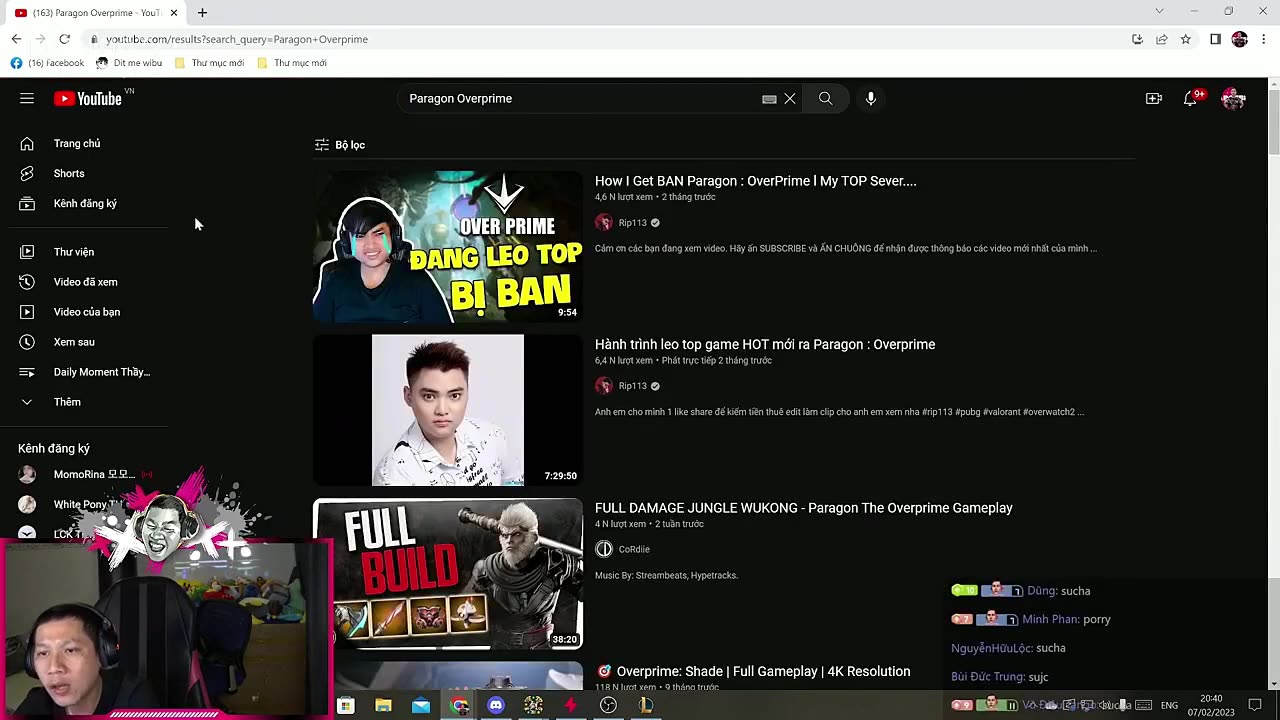Open the on-screen keyboard icon in search box
Viewport: 1280px width, 720px height.
click(769, 99)
